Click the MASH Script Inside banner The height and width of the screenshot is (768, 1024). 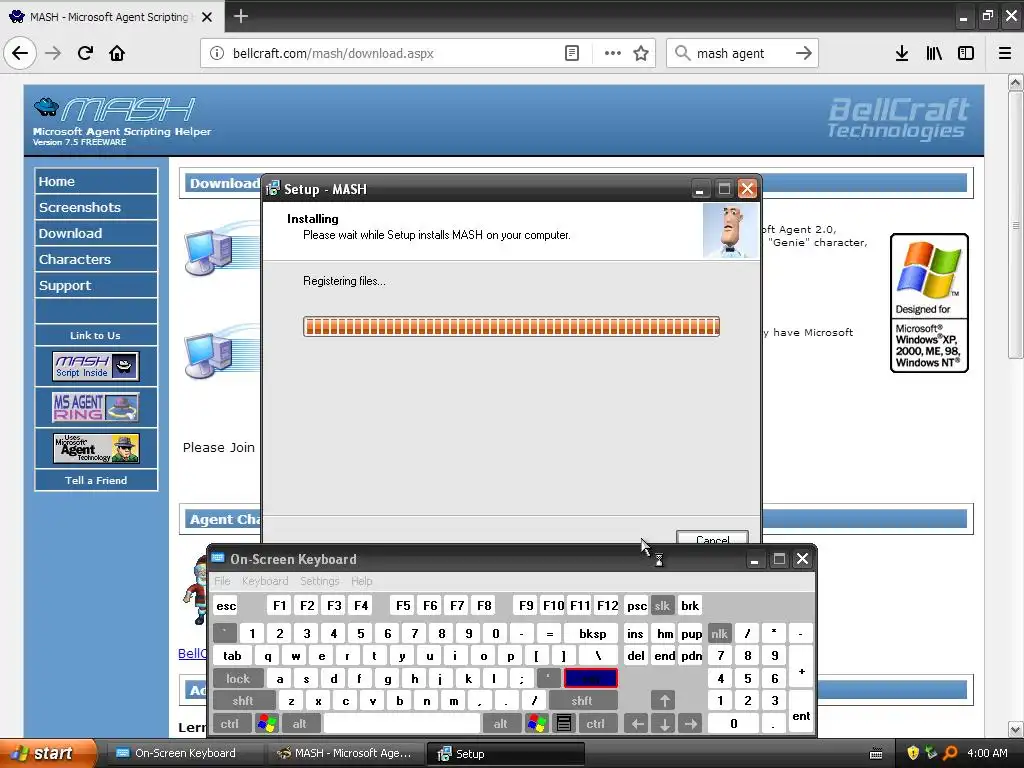[95, 366]
